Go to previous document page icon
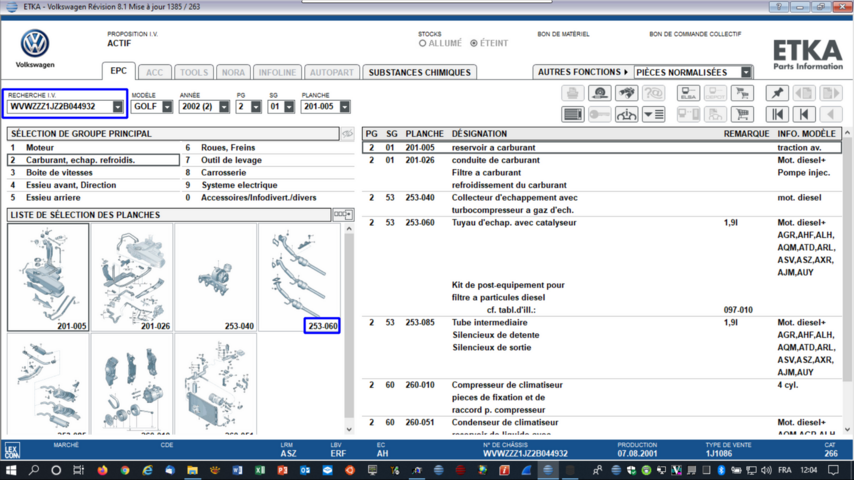The image size is (854, 480). point(804,93)
